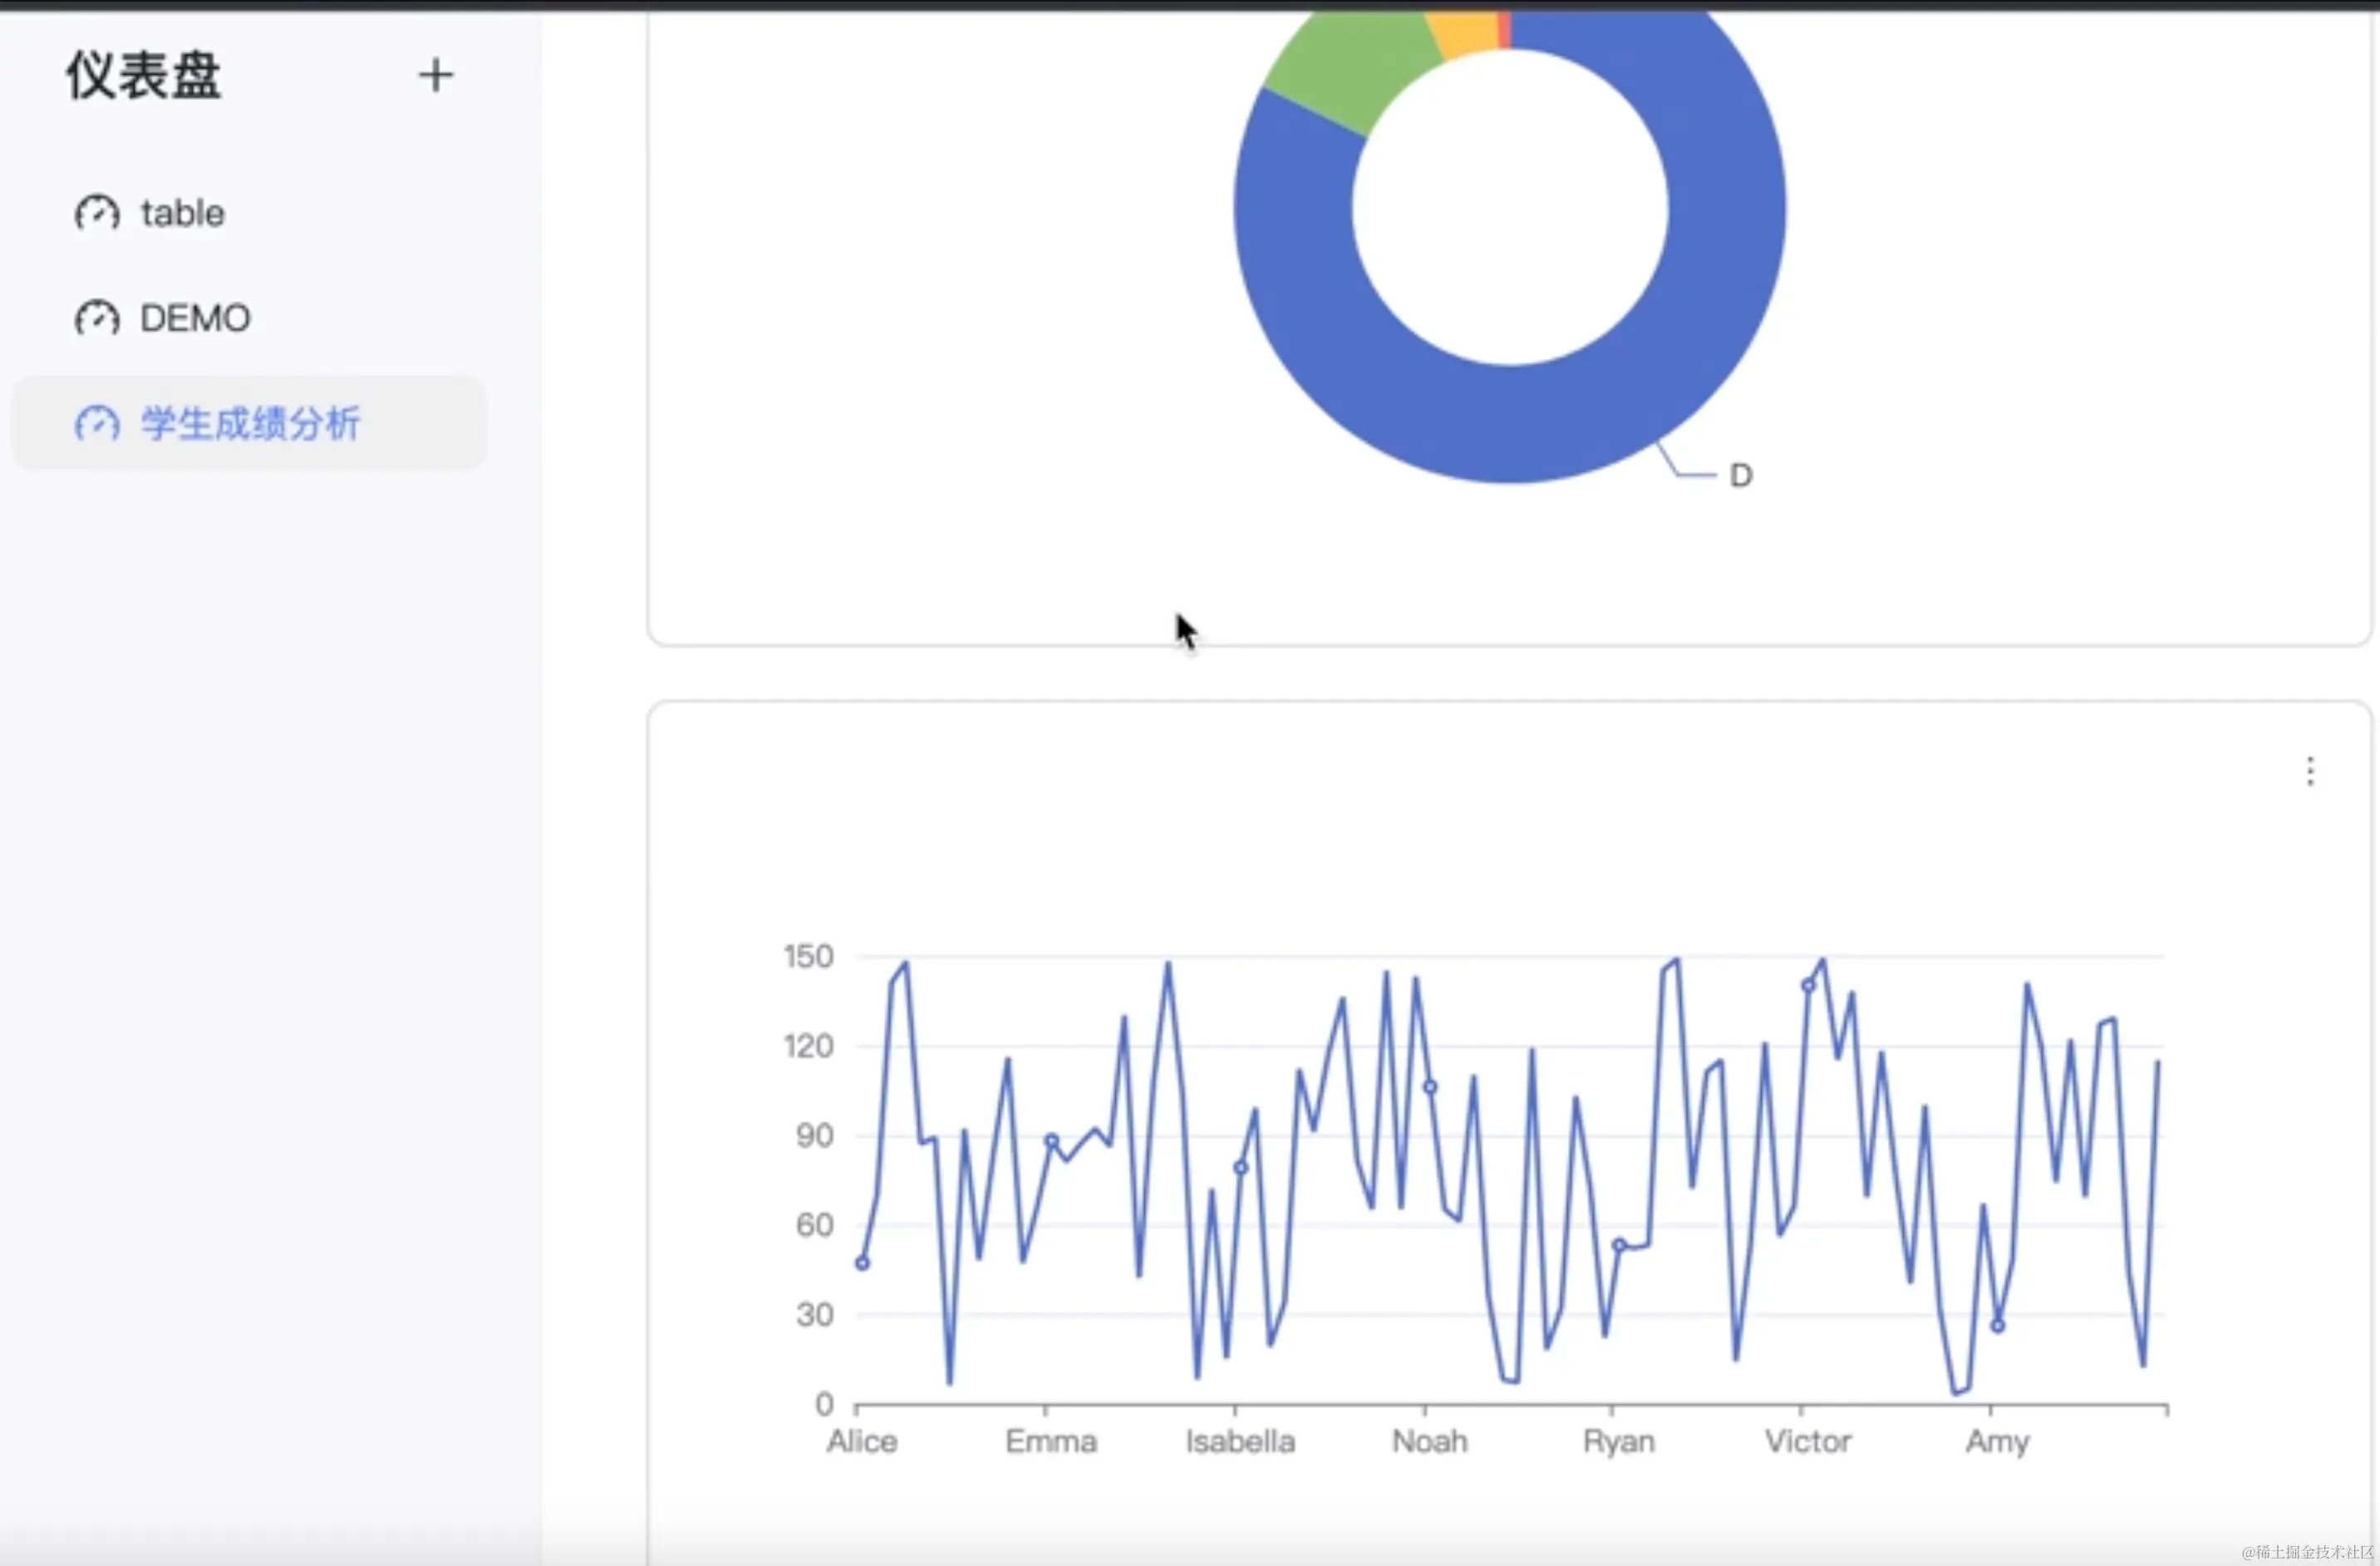Click the Alice data point marker
The image size is (2380, 1566).
tap(862, 1263)
